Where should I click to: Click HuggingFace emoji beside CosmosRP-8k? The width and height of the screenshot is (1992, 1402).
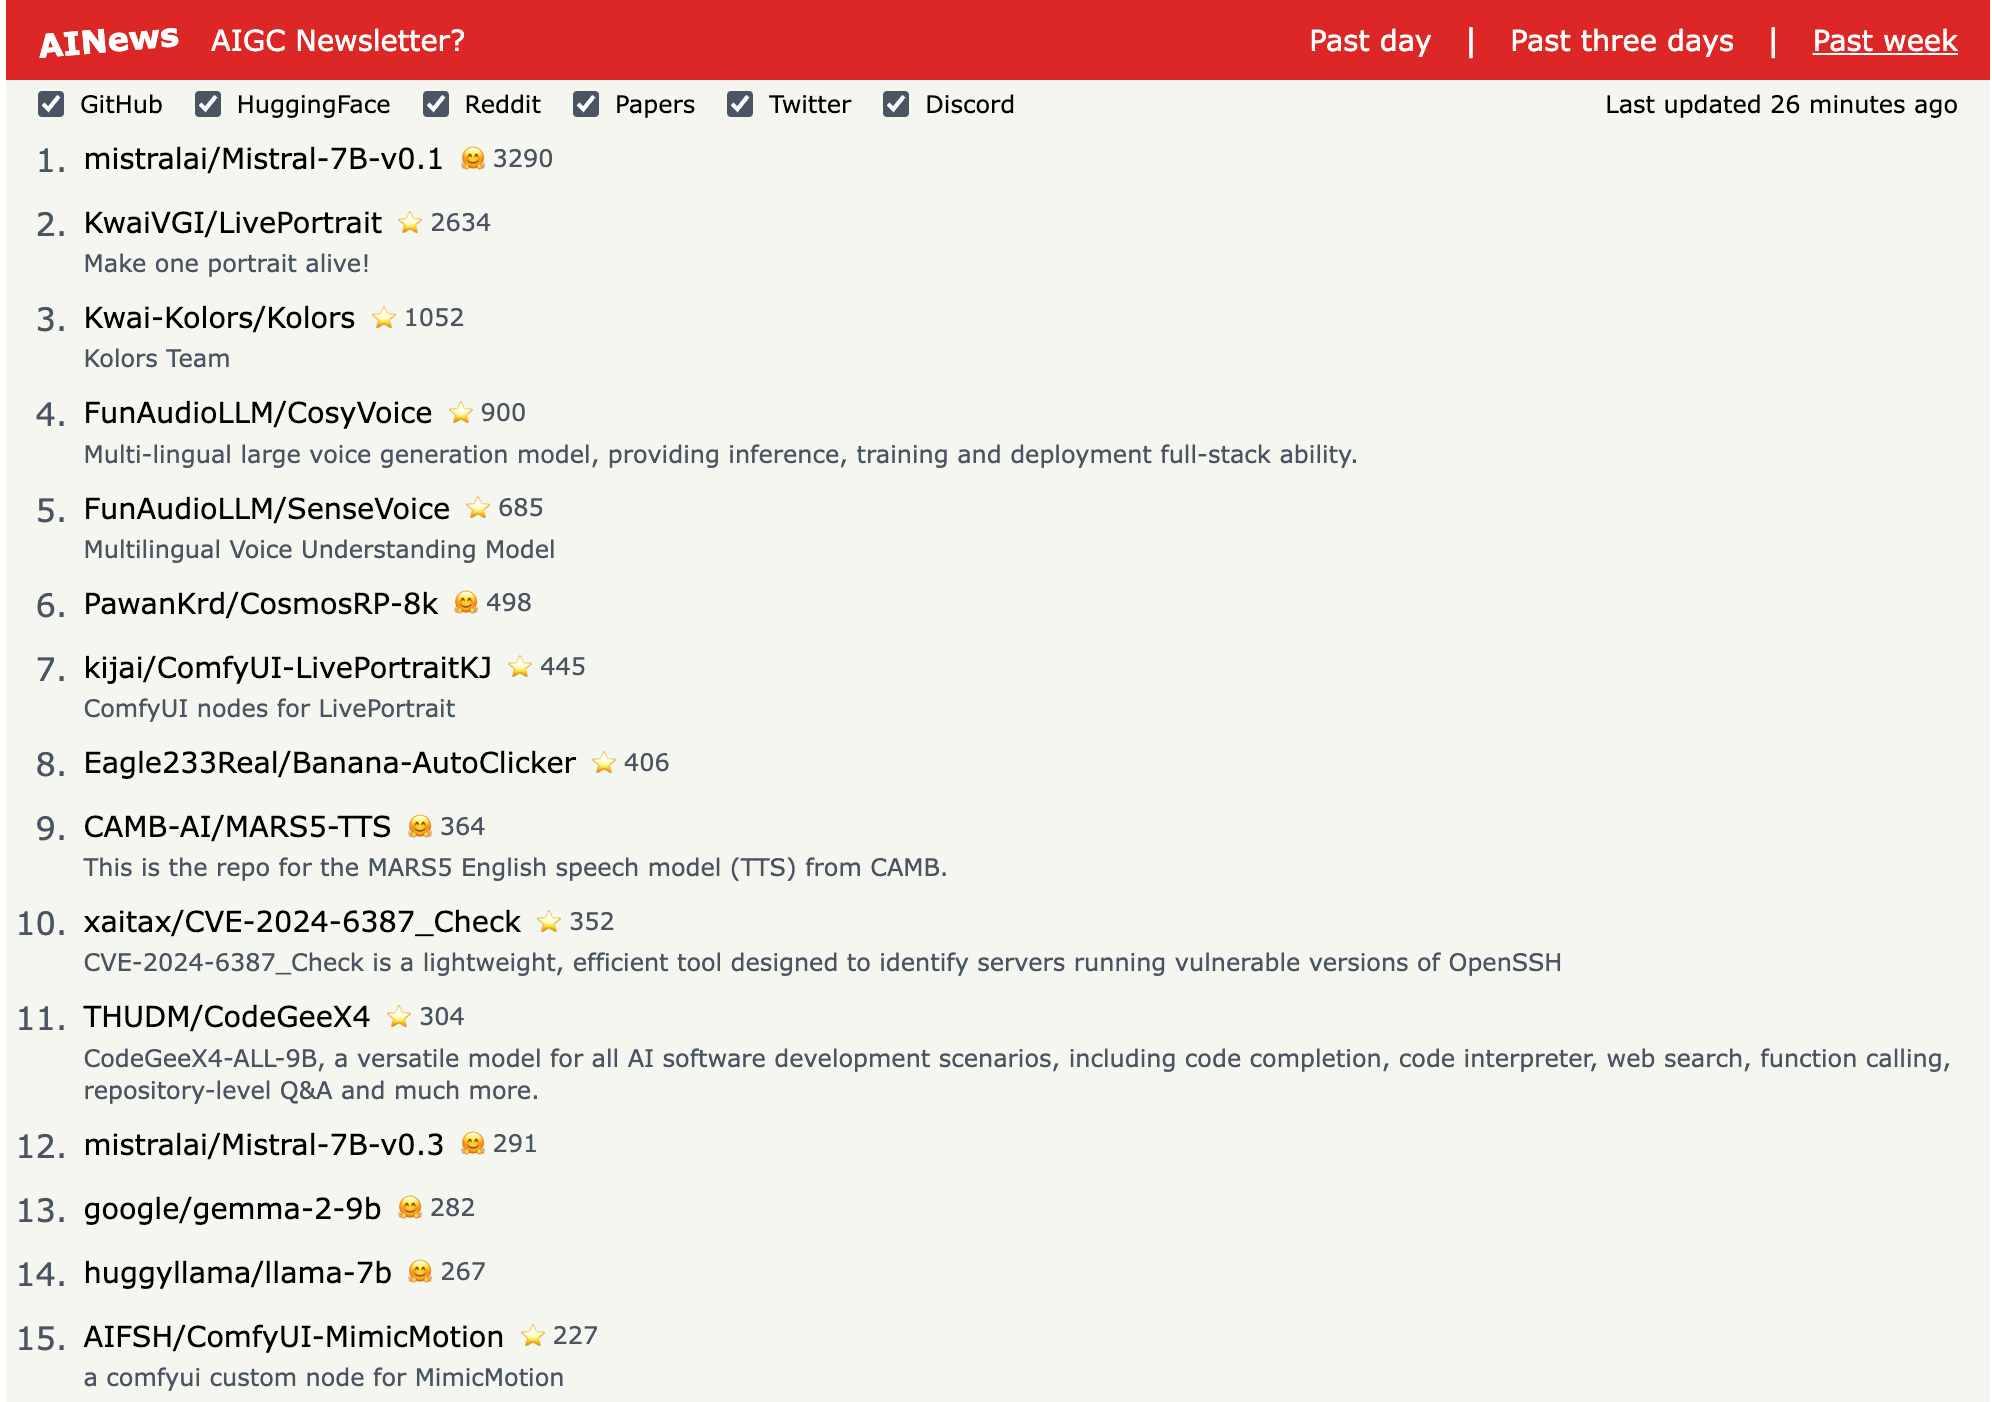466,603
